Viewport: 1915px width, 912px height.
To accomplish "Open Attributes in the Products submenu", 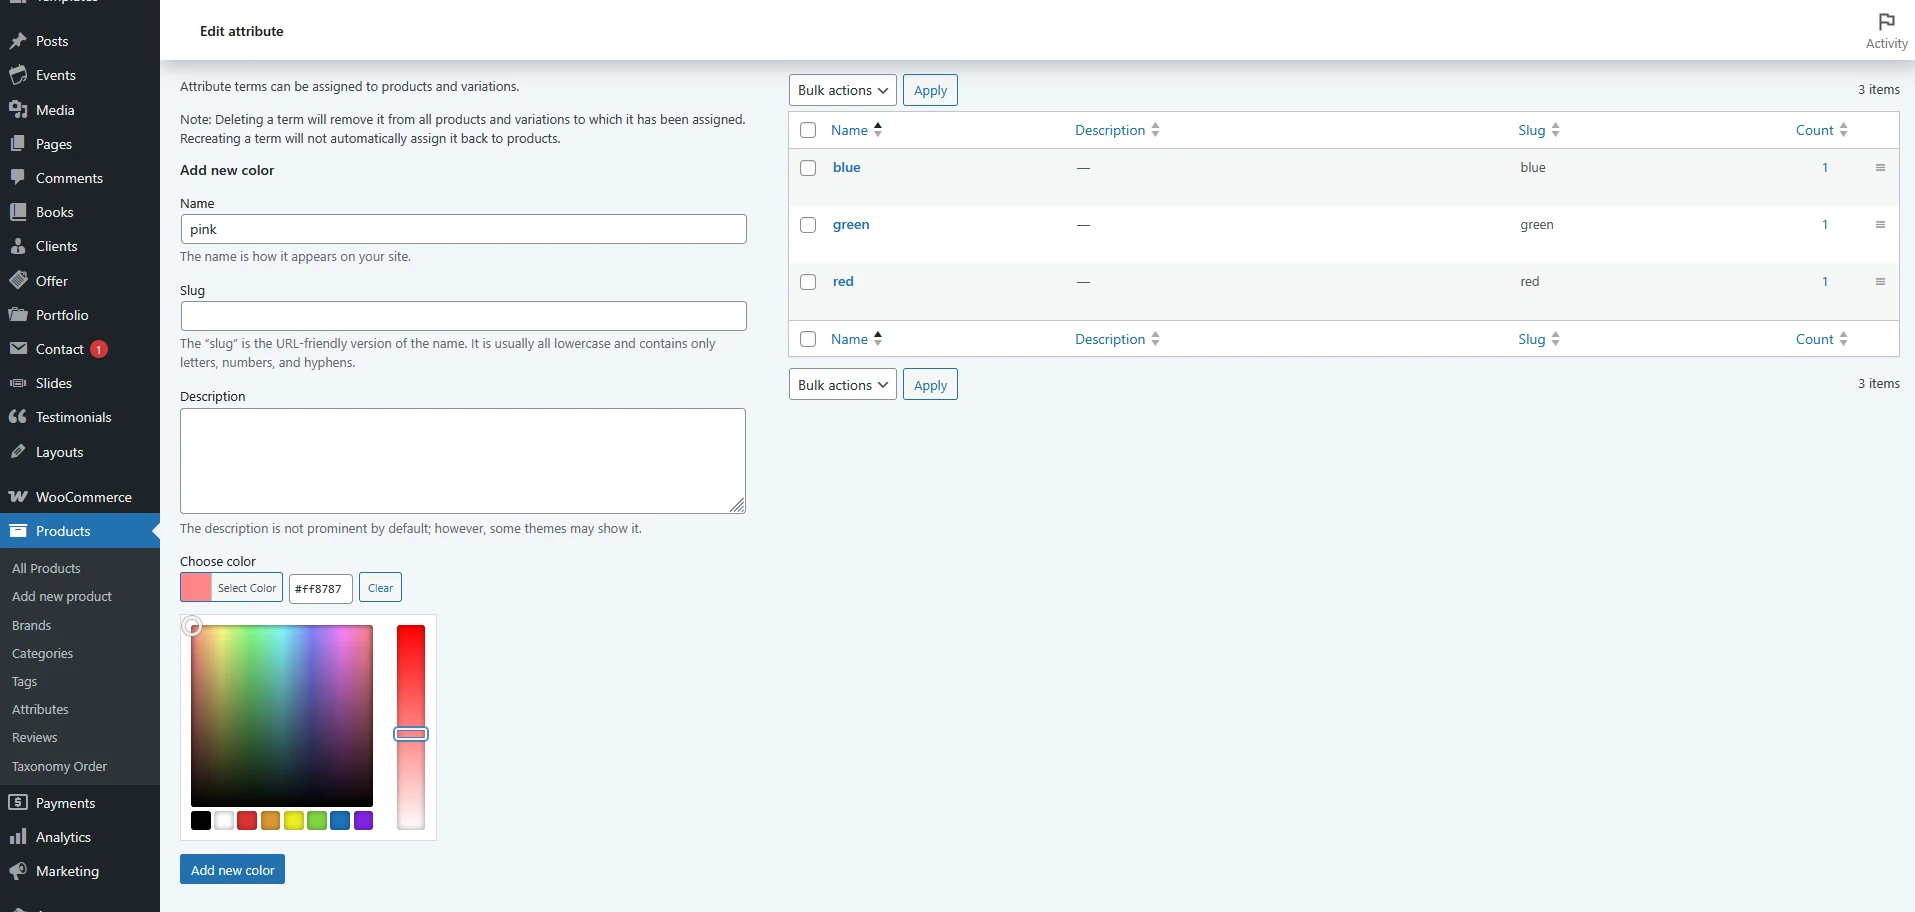I will click(x=40, y=709).
